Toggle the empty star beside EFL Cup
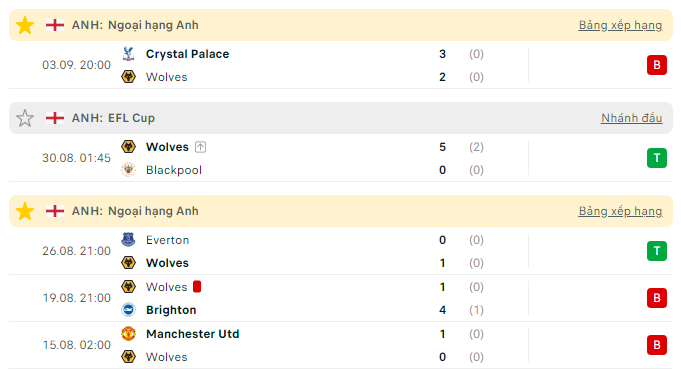681x371 pixels. 25,118
